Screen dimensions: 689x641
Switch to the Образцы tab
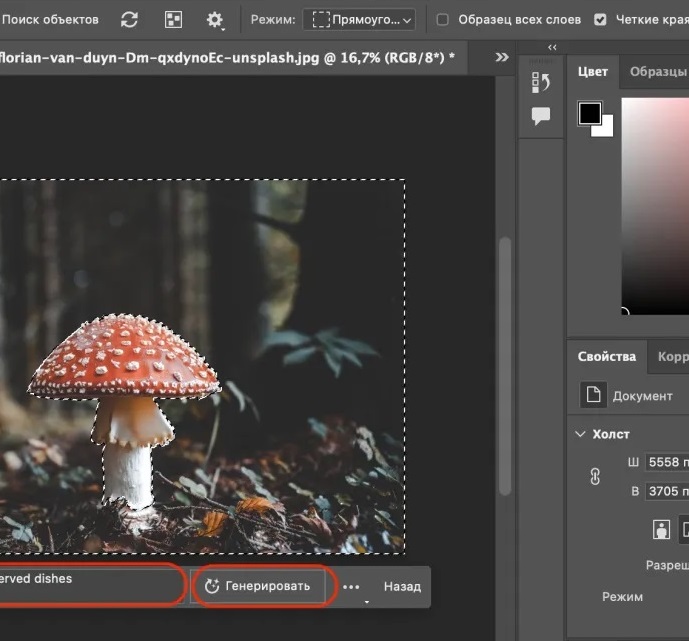[x=658, y=72]
